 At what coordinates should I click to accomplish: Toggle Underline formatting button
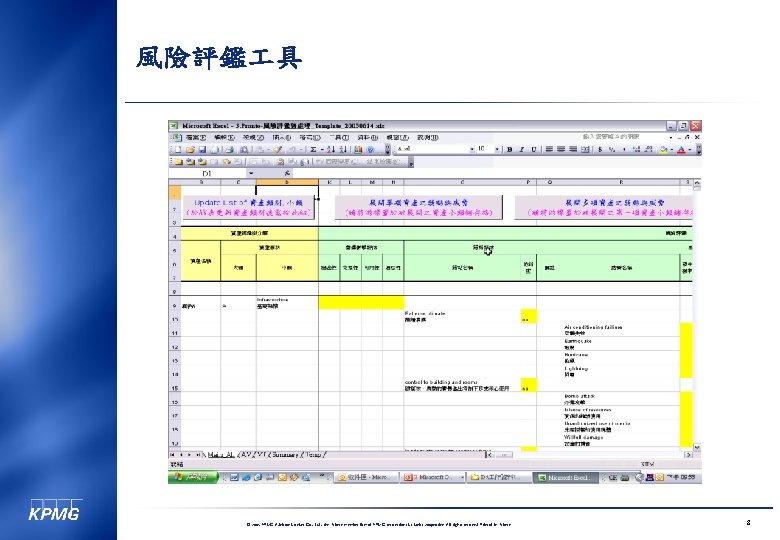[x=533, y=149]
